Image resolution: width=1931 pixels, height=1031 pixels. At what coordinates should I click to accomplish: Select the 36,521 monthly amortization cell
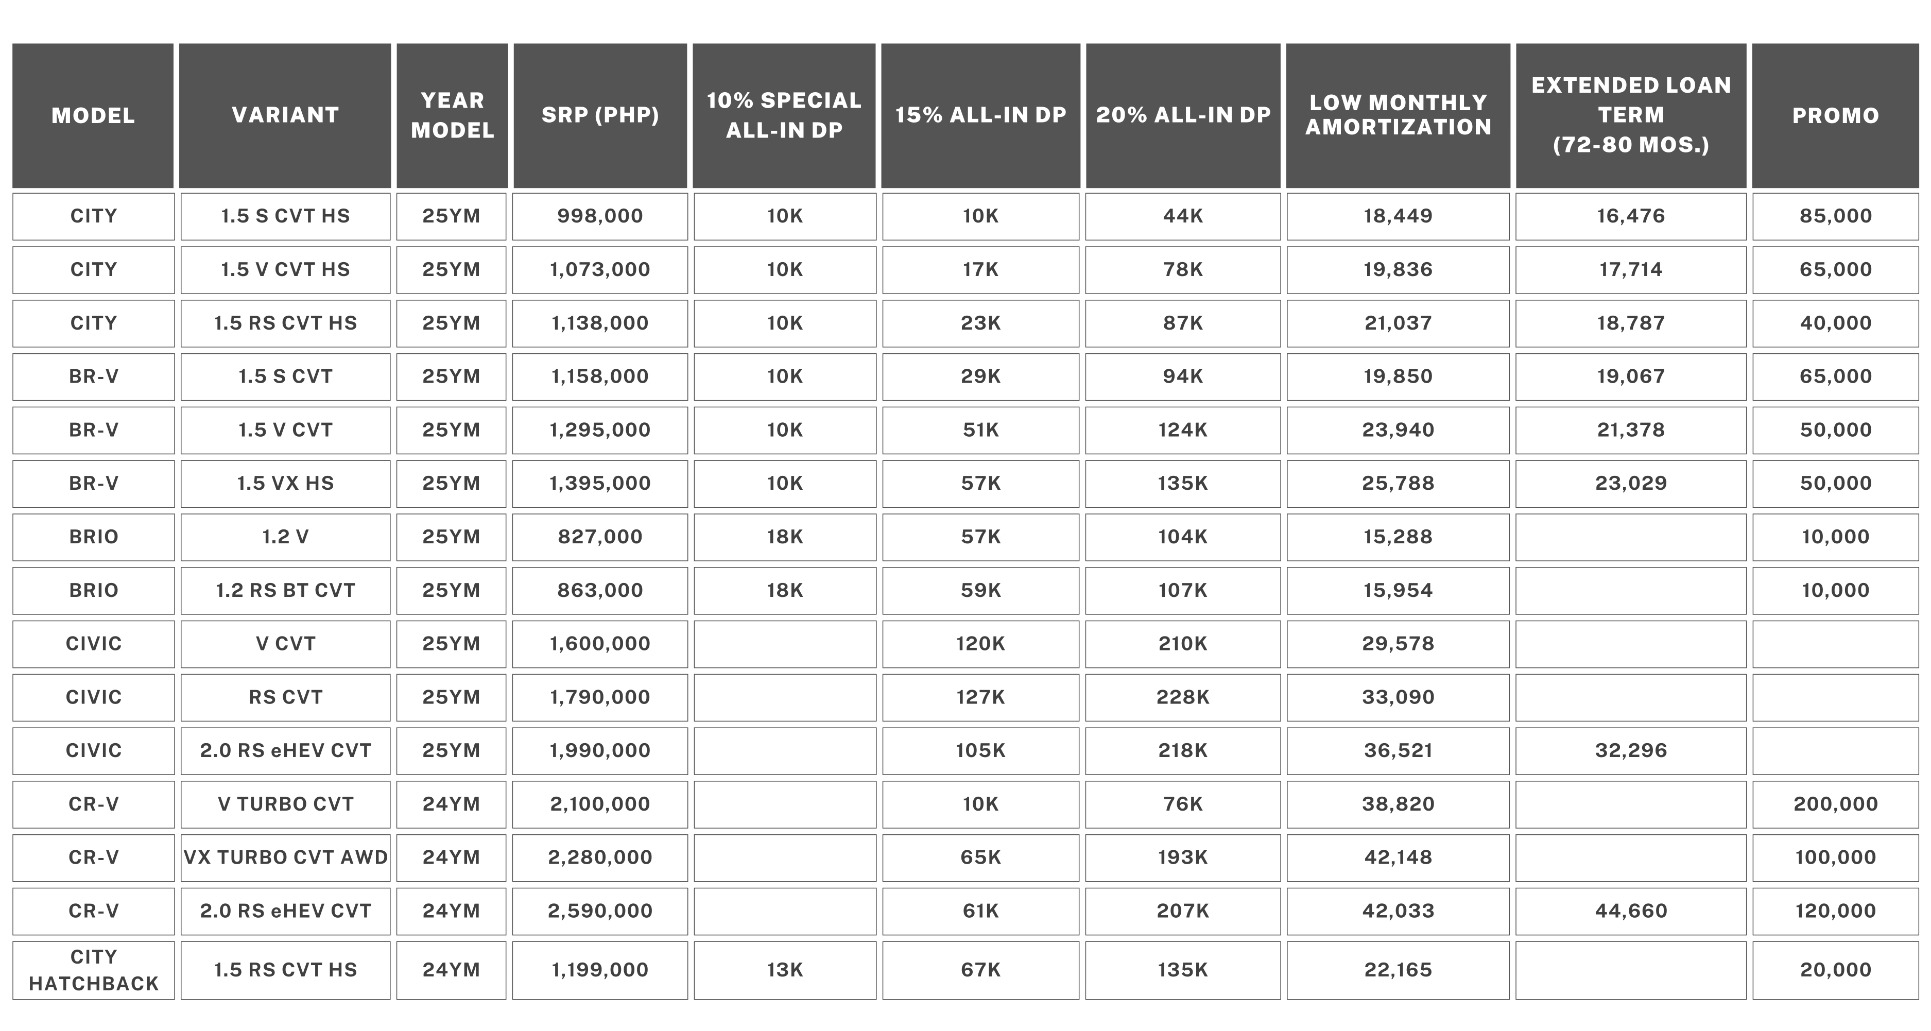(x=1397, y=751)
